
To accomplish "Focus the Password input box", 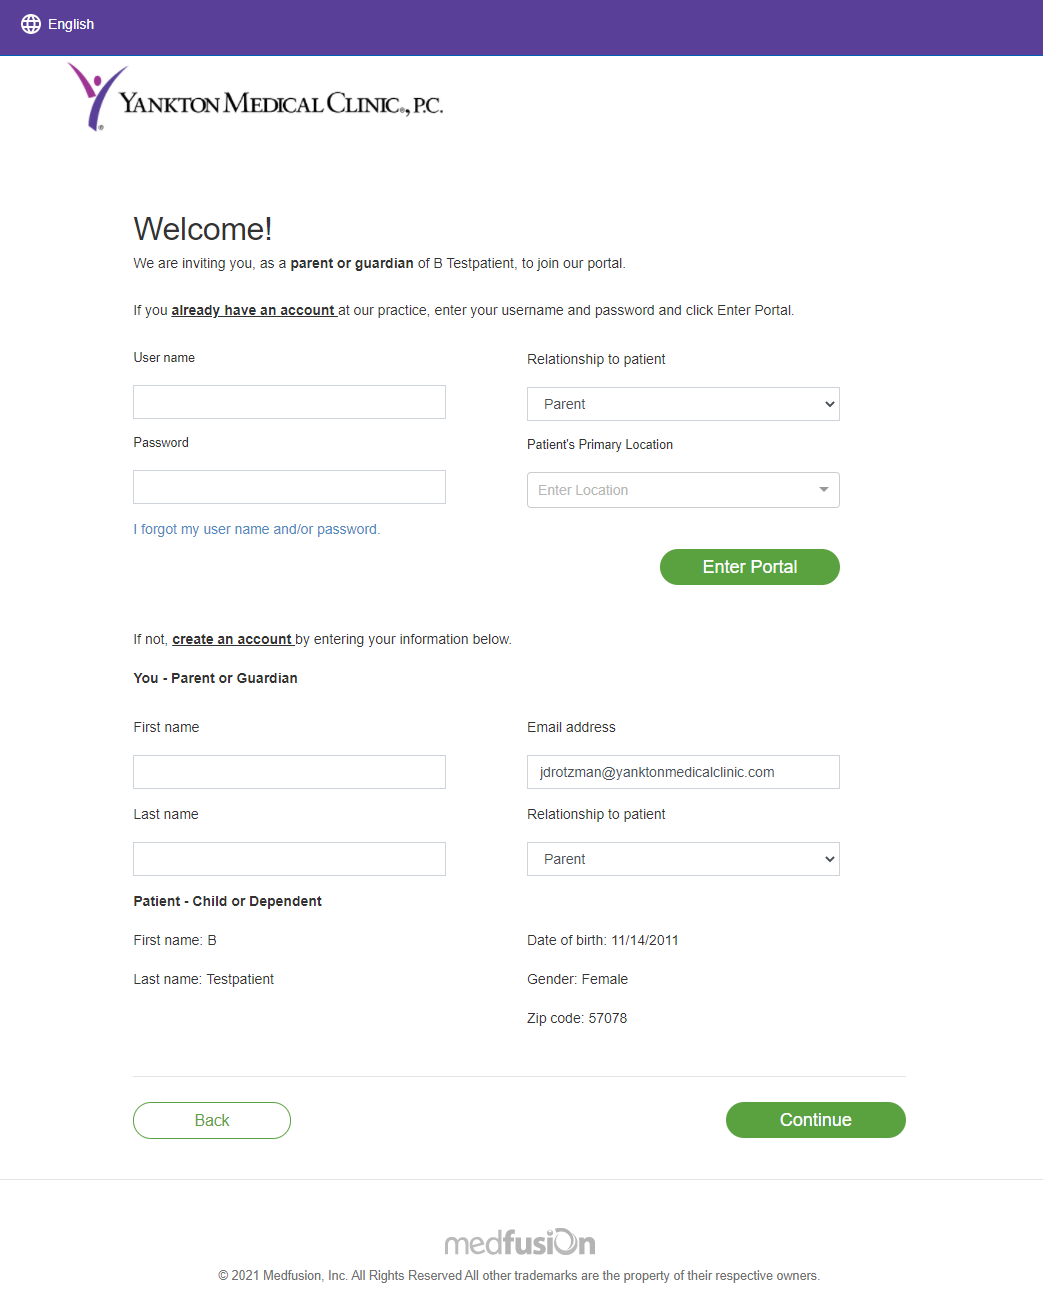I will tap(289, 487).
